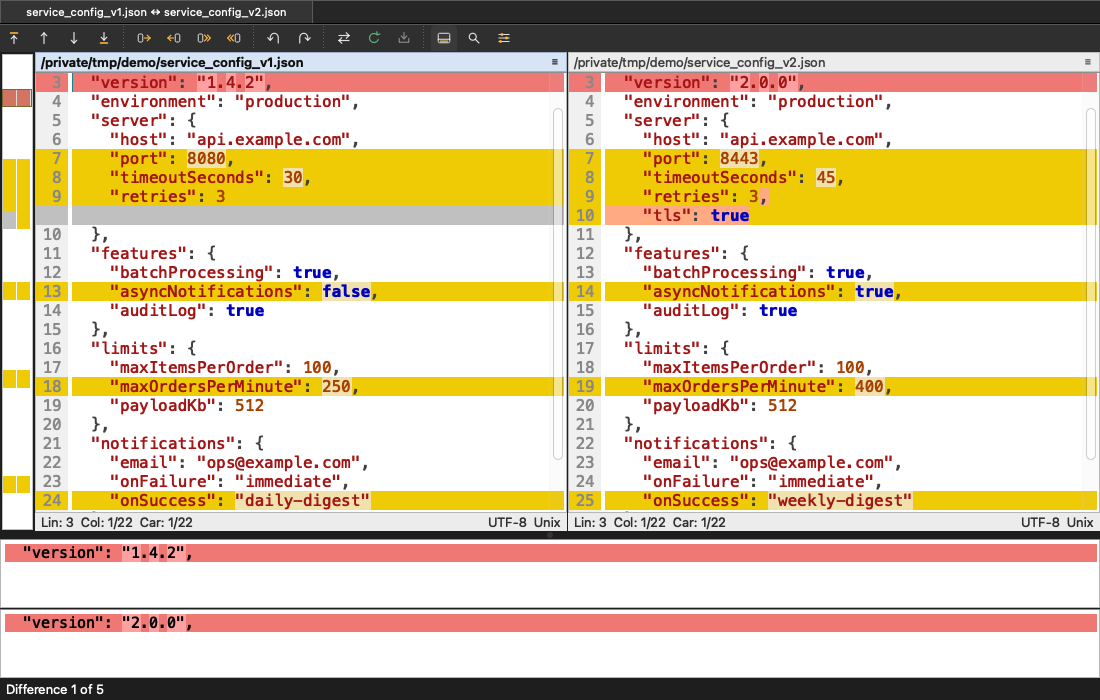Click right pane "Lin: 3 Col: 1/22" status
The width and height of the screenshot is (1100, 700).
tap(620, 523)
